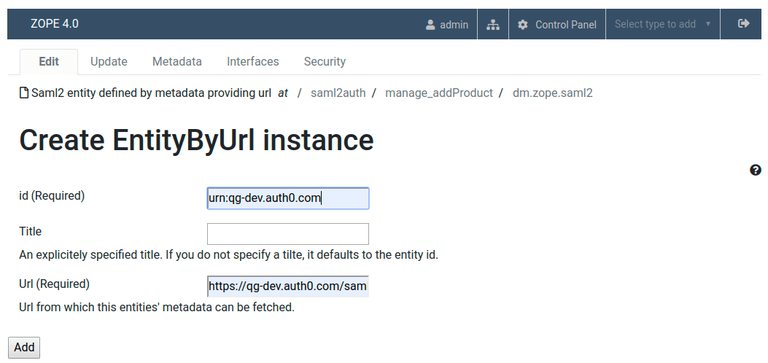Click the document icon before Saml2 entity

pos(24,93)
